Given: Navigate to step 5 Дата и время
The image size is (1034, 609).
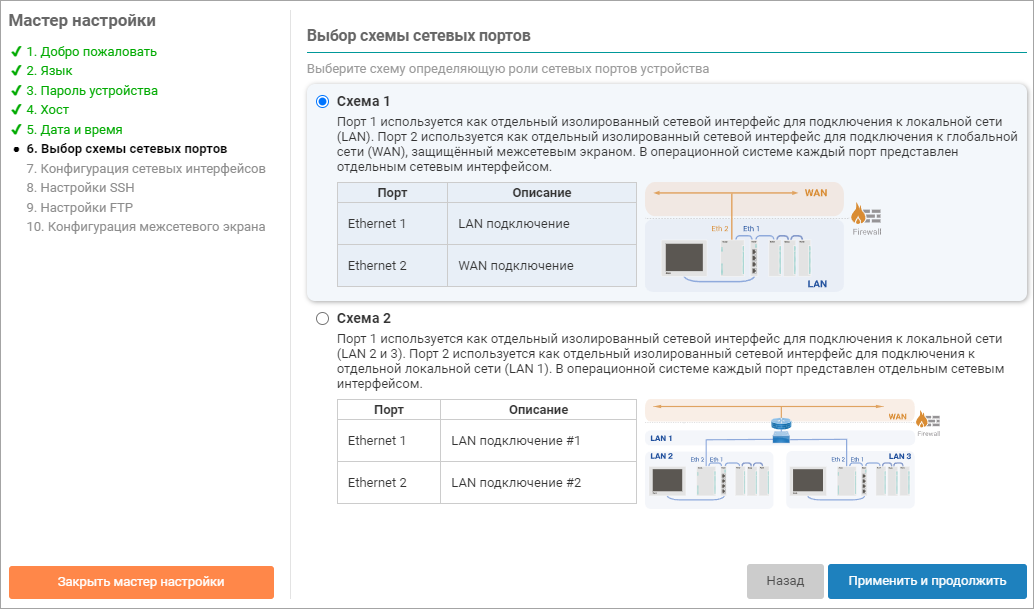Looking at the screenshot, I should tap(74, 130).
